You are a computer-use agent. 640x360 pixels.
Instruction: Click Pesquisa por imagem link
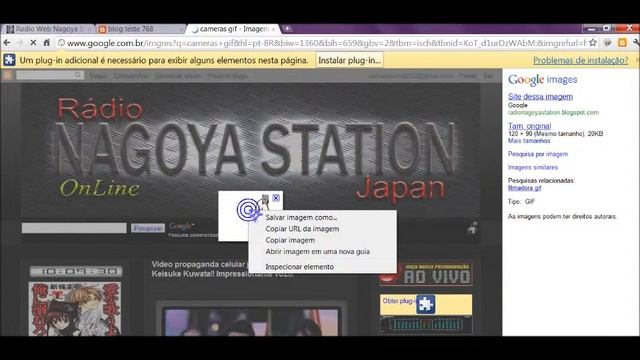click(538, 154)
